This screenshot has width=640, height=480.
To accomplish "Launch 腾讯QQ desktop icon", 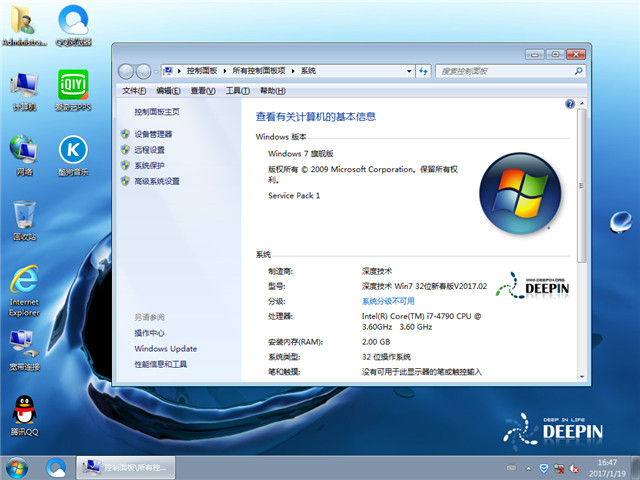I will point(24,416).
